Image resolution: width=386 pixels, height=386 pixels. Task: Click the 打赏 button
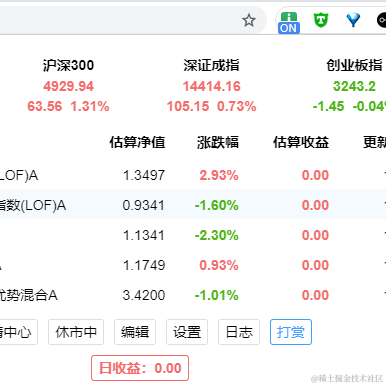click(x=291, y=332)
